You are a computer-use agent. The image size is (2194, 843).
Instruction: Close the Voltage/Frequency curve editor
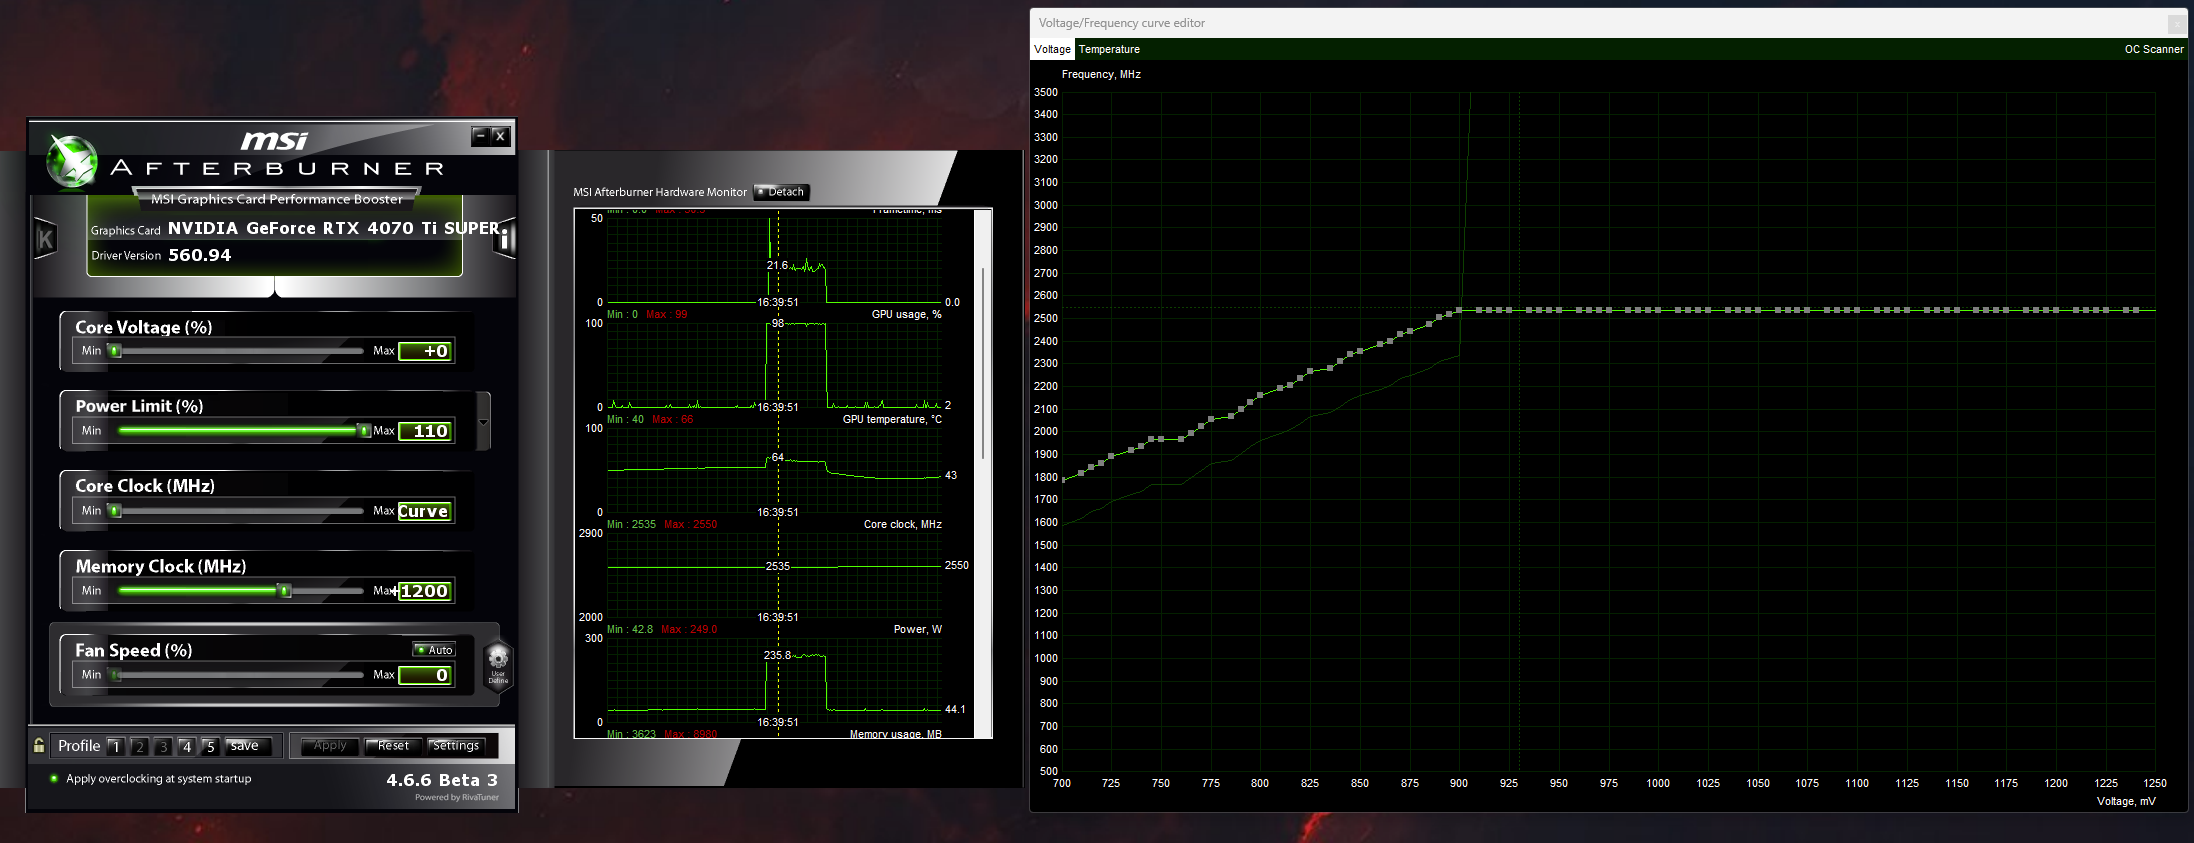pos(2176,23)
